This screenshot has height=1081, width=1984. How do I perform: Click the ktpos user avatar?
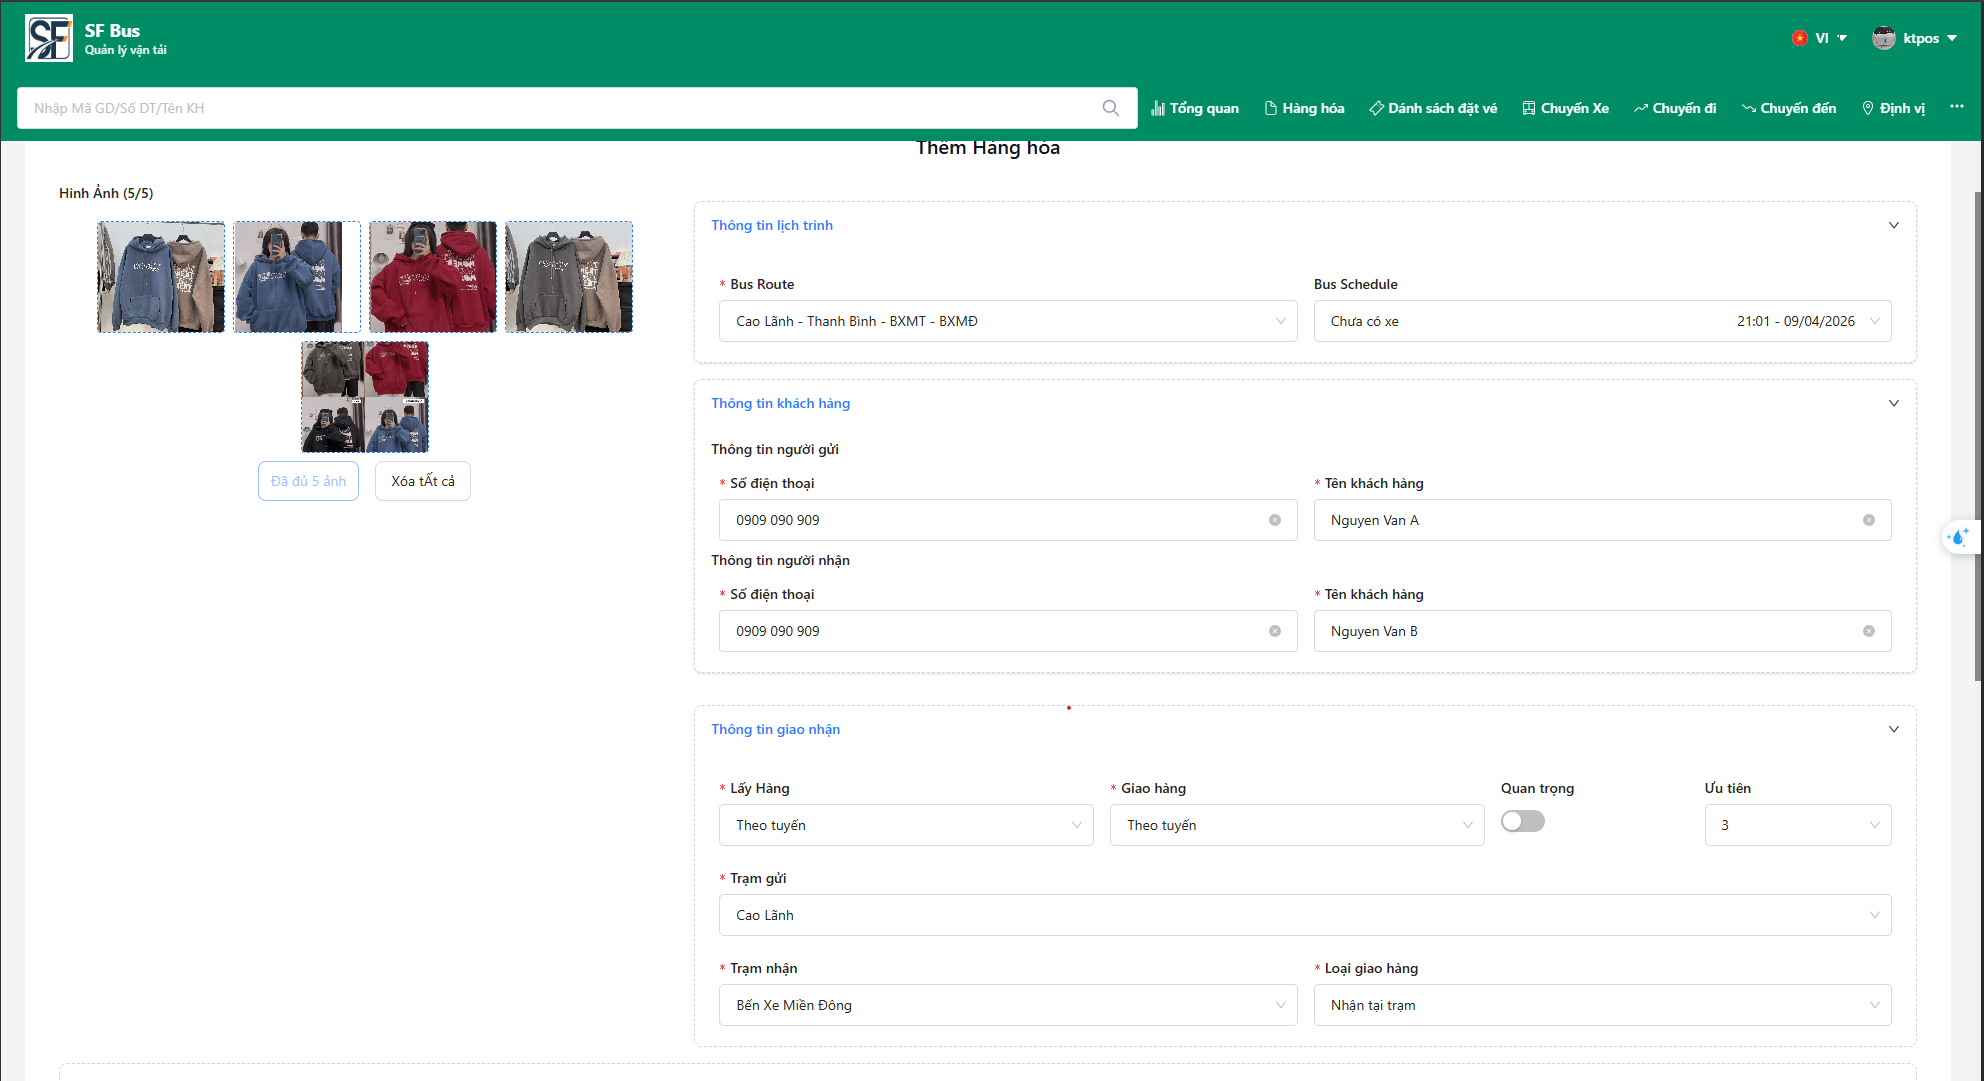[1883, 38]
